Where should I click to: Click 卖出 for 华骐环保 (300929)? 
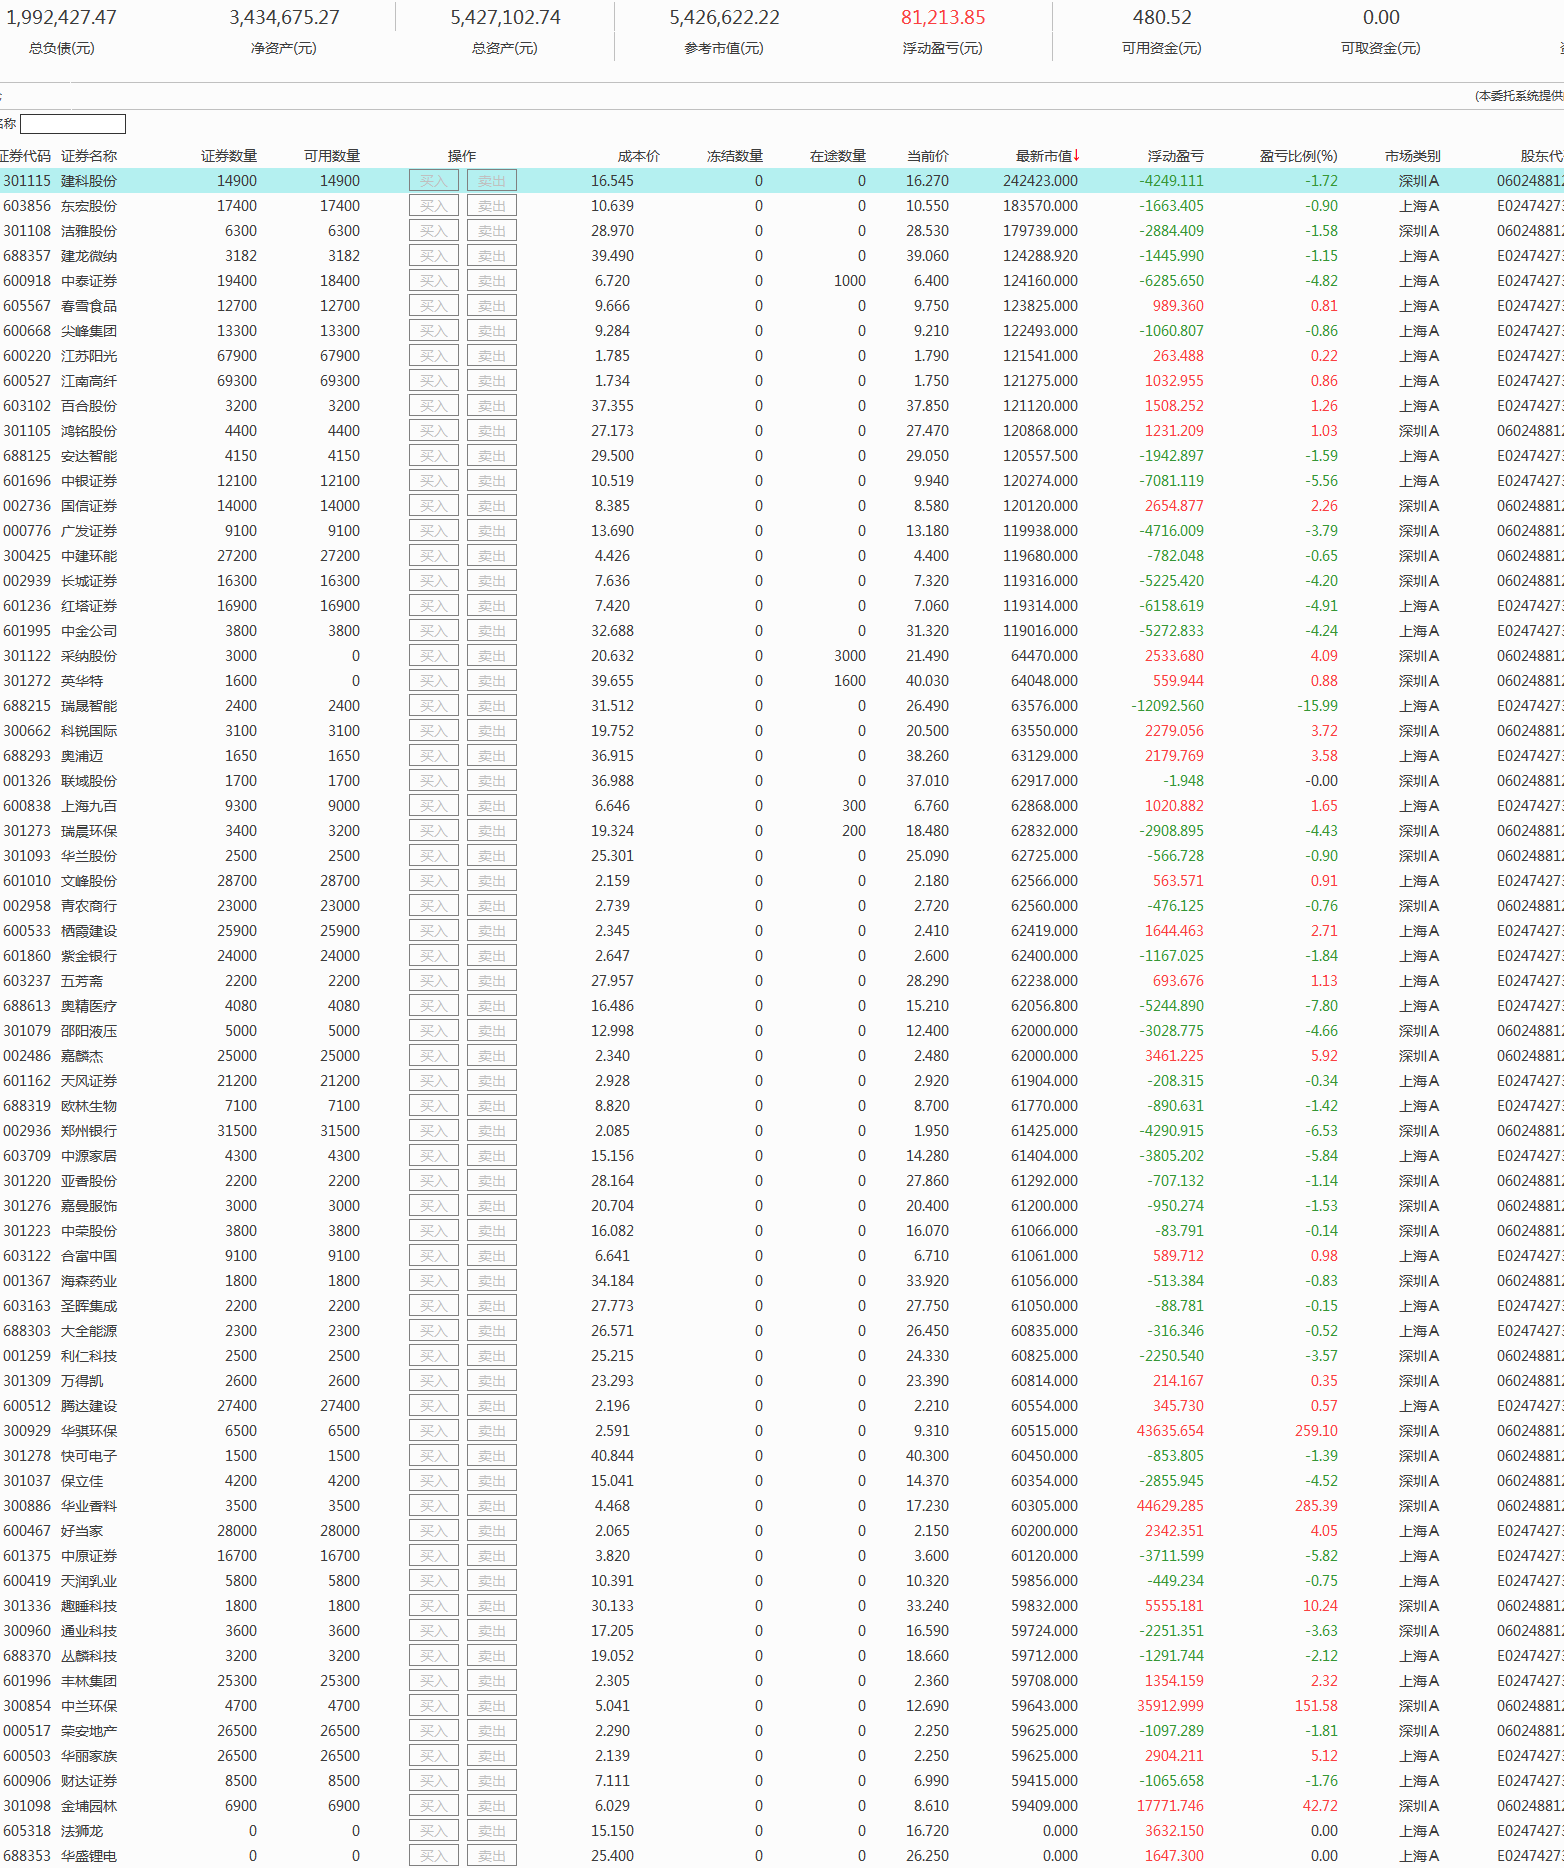(x=491, y=1431)
